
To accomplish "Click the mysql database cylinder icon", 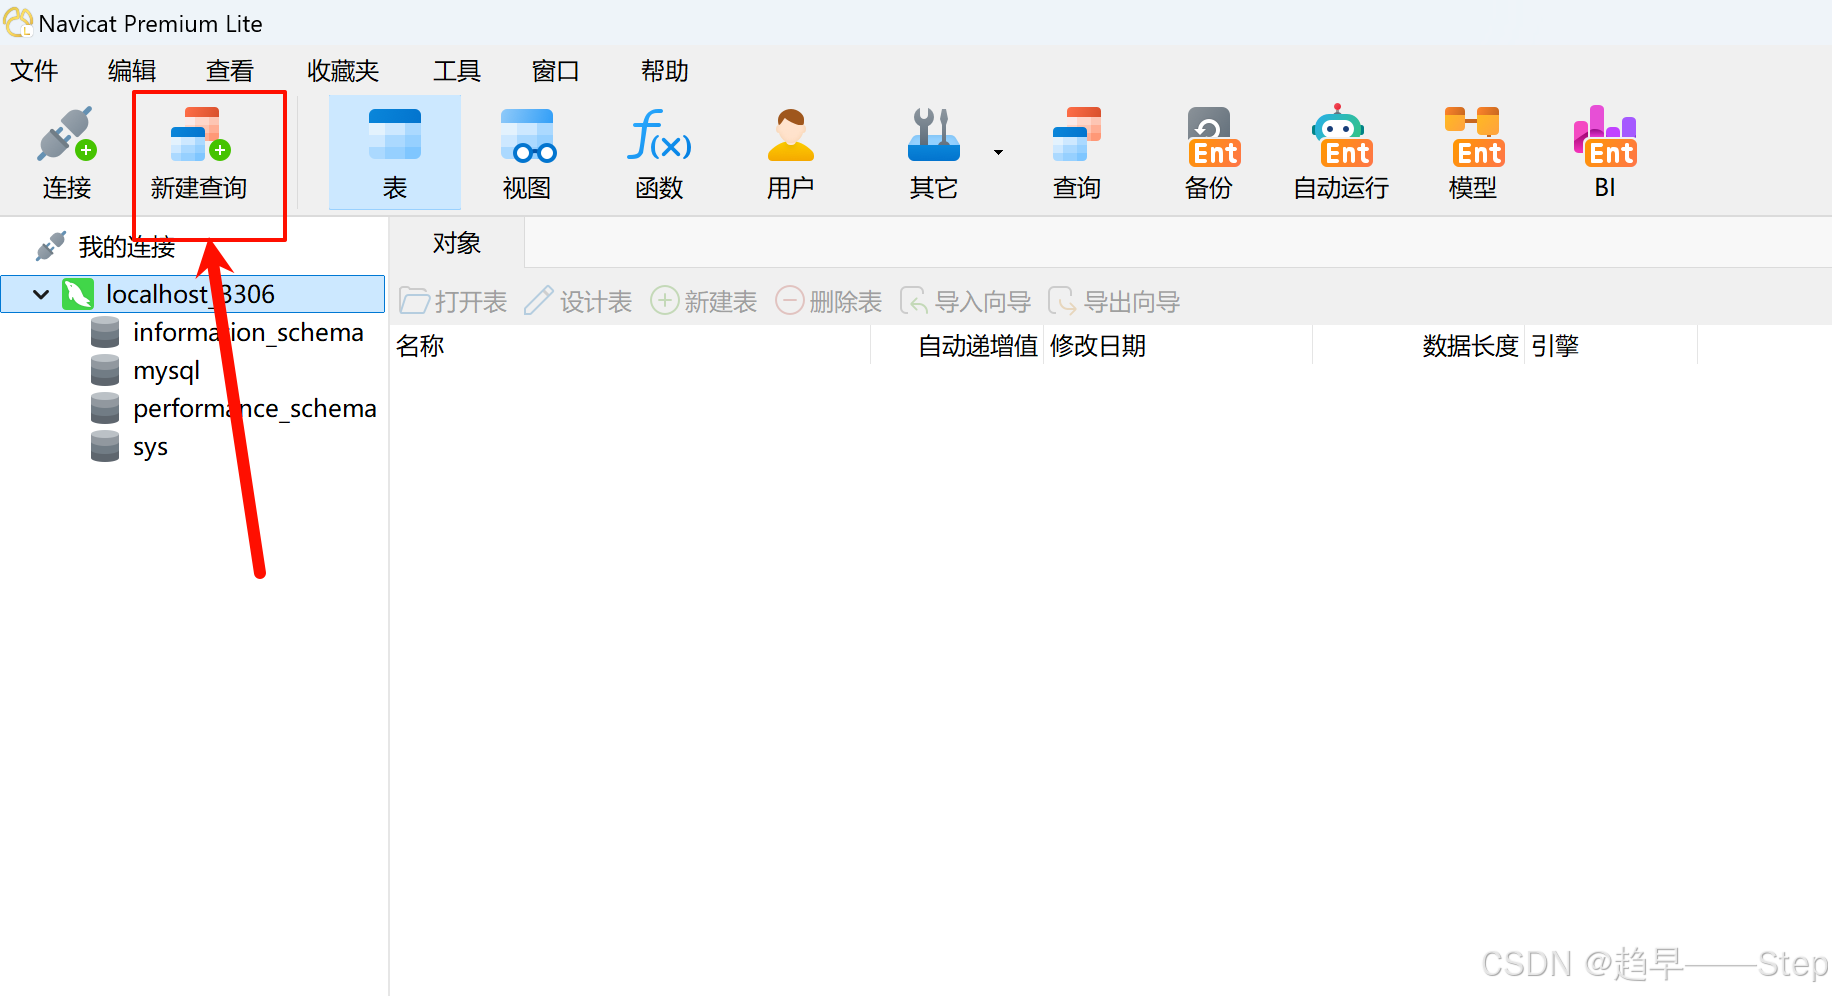I will [x=105, y=370].
